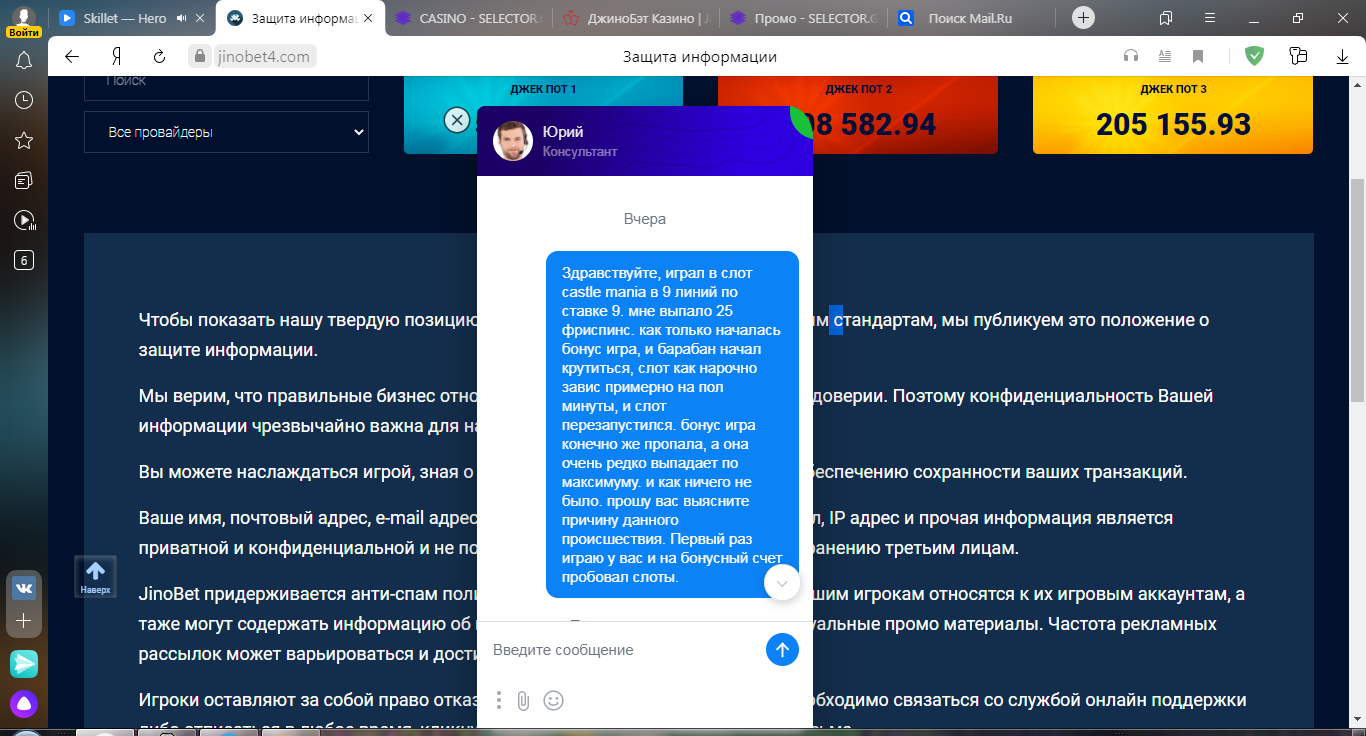Open the VK icon in the sidebar

click(x=24, y=588)
